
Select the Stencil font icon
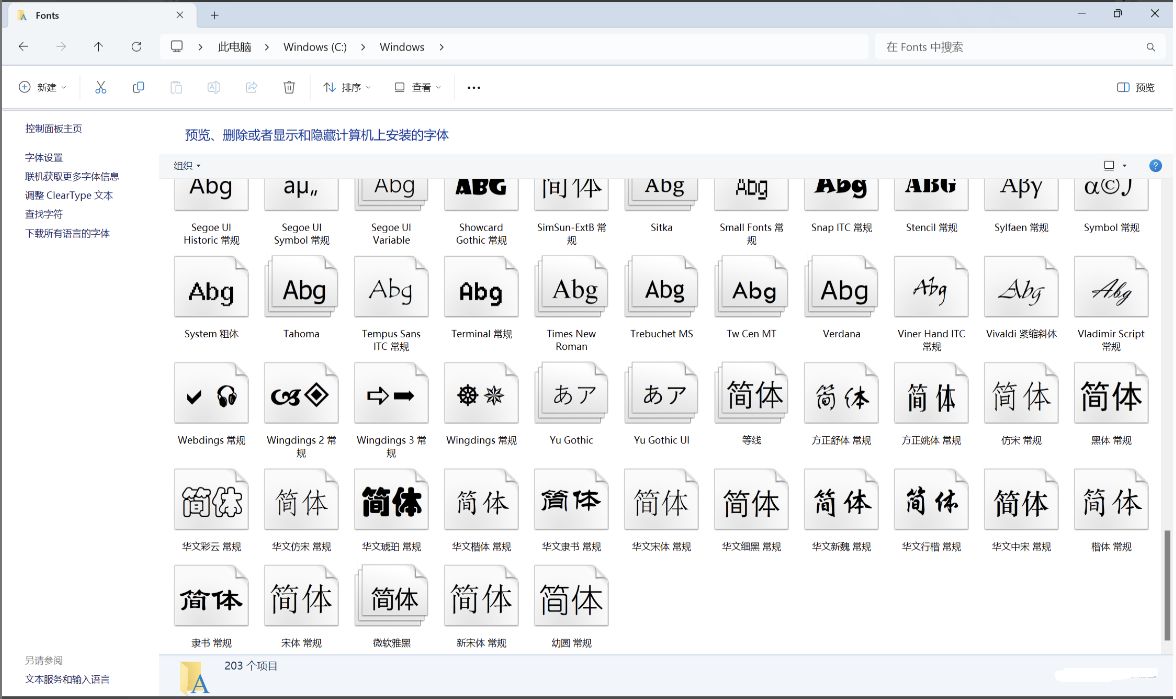pos(932,195)
